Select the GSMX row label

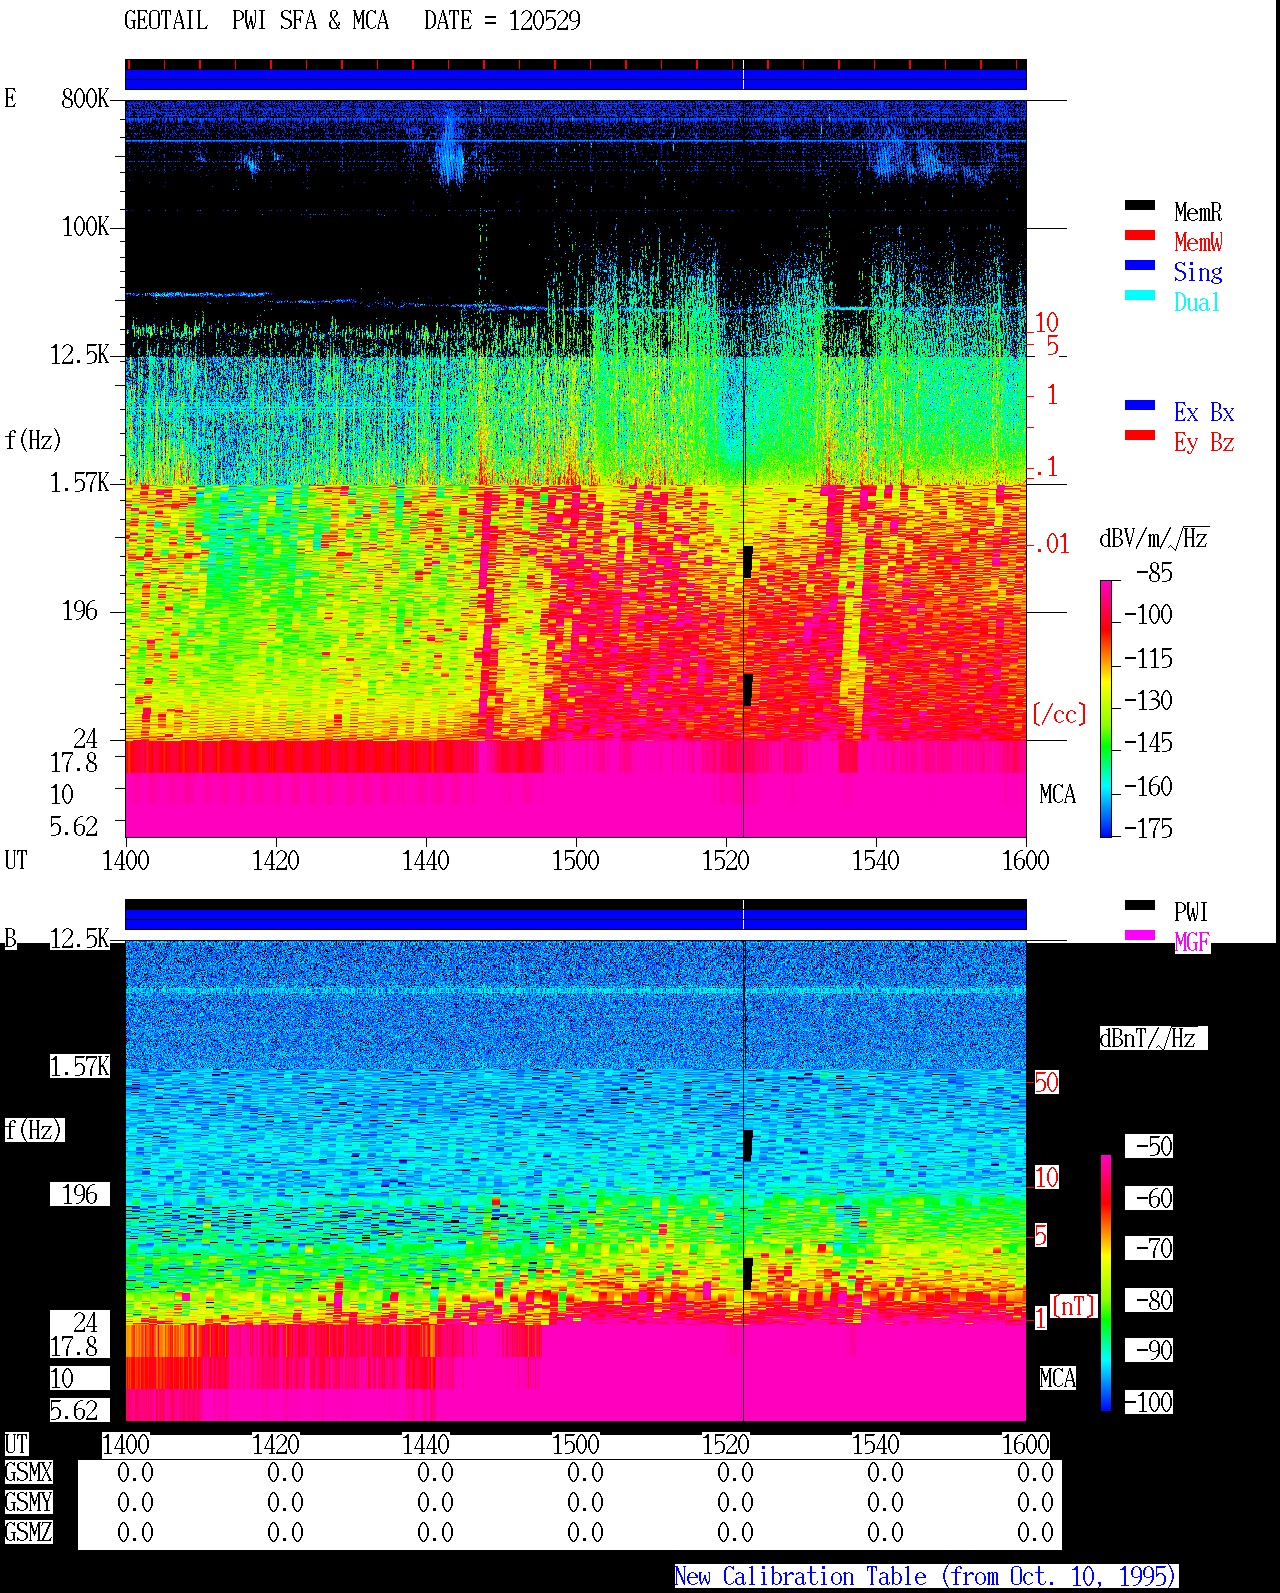28,1472
